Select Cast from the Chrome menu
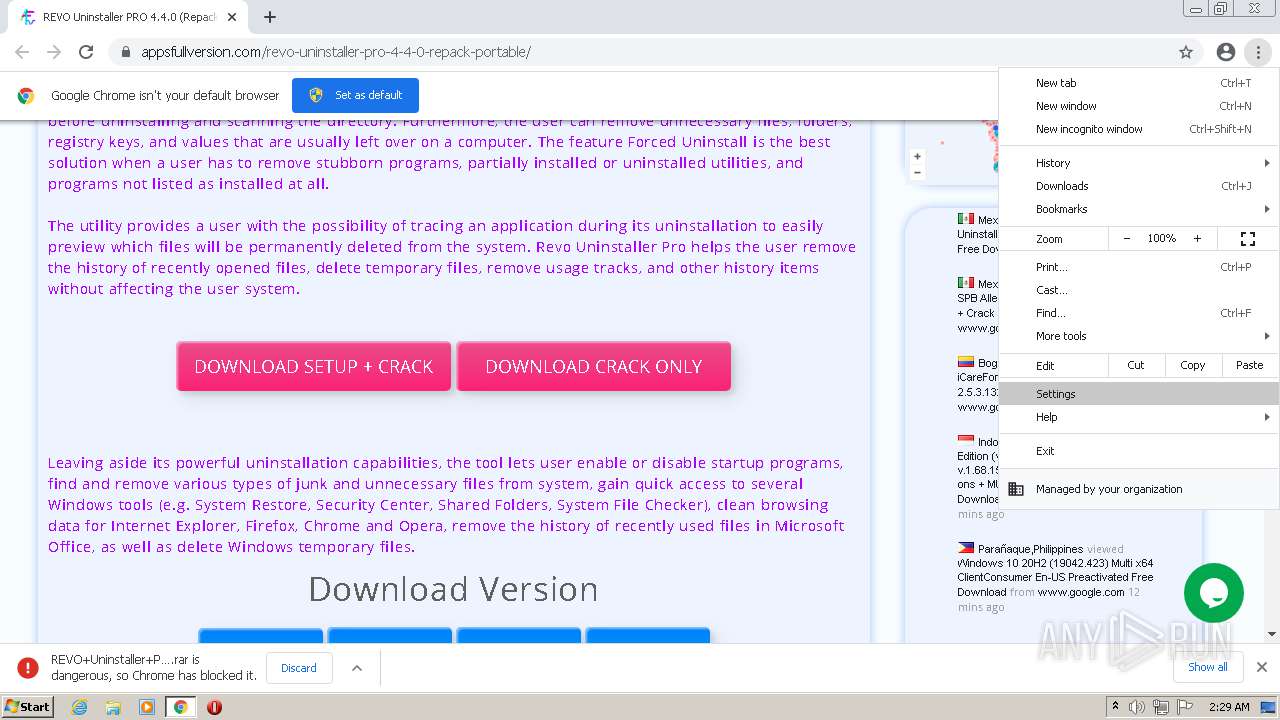This screenshot has height=720, width=1280. click(x=1139, y=290)
